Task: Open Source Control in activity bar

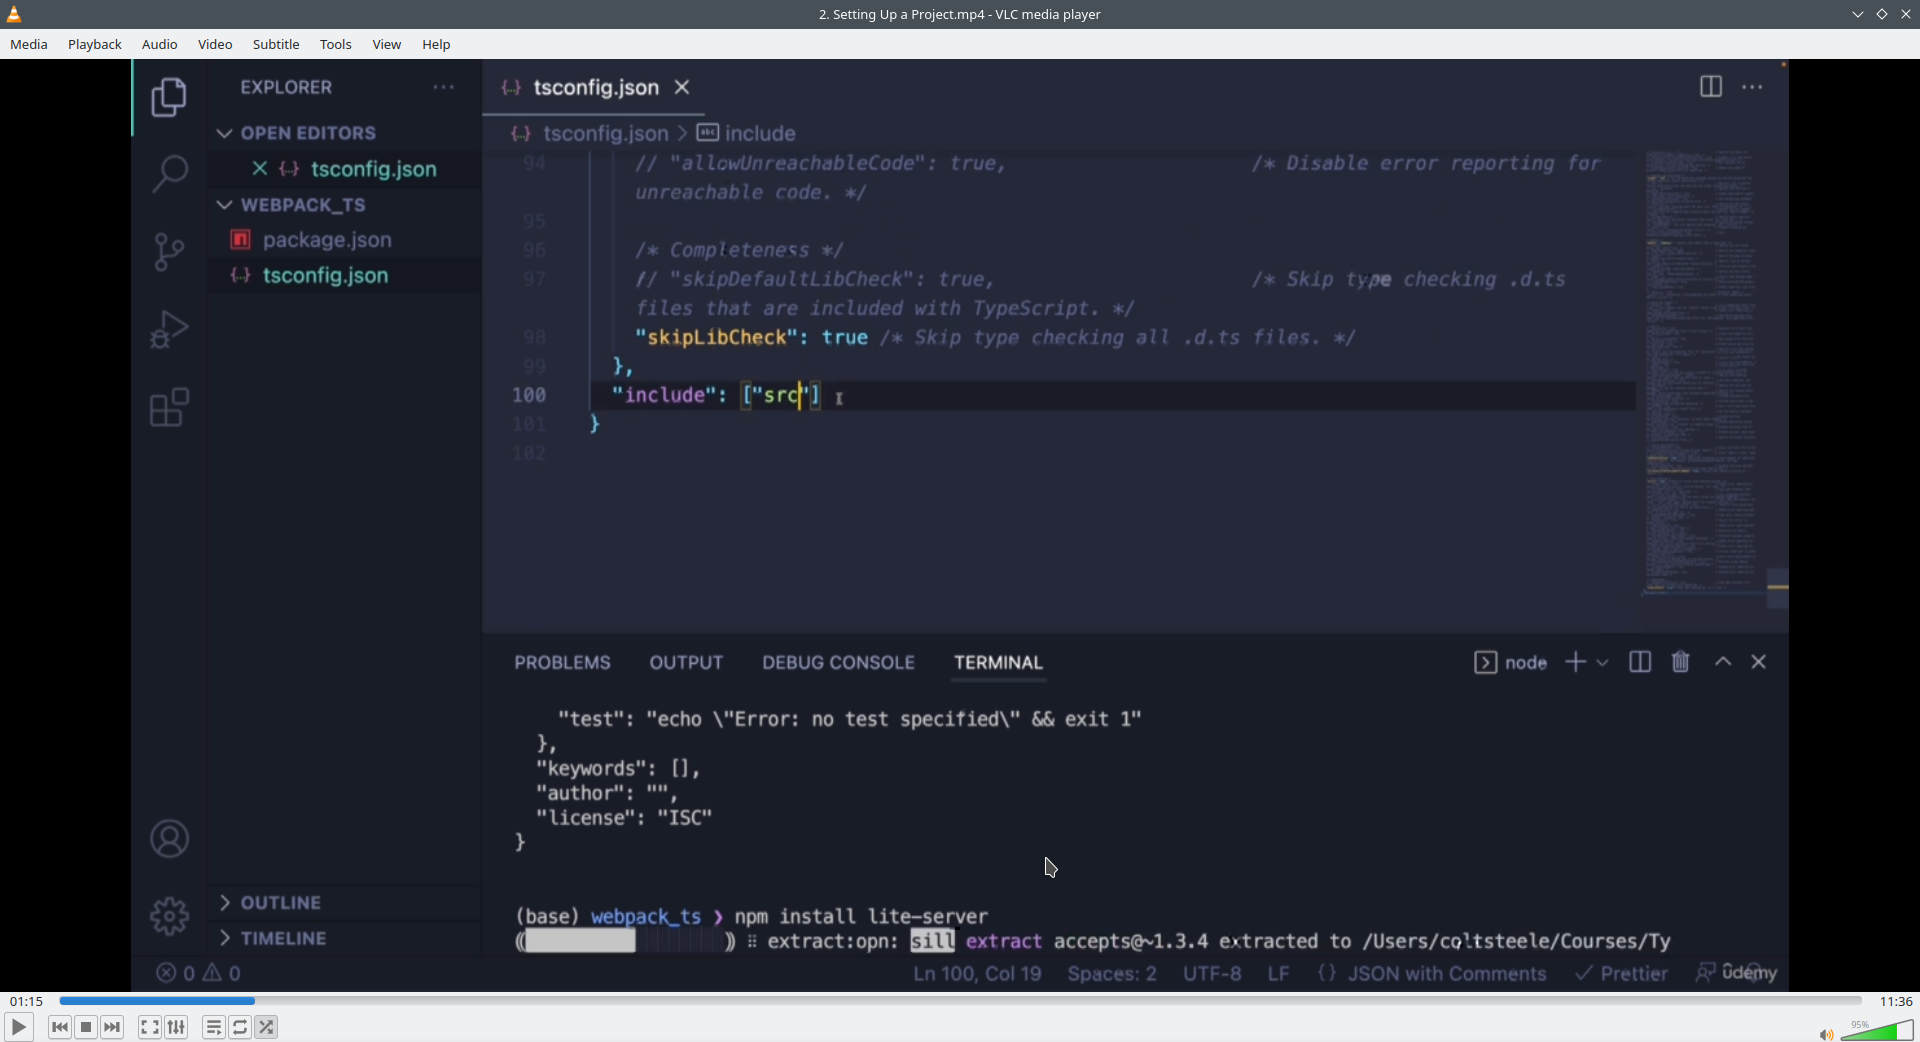Action: 169,252
